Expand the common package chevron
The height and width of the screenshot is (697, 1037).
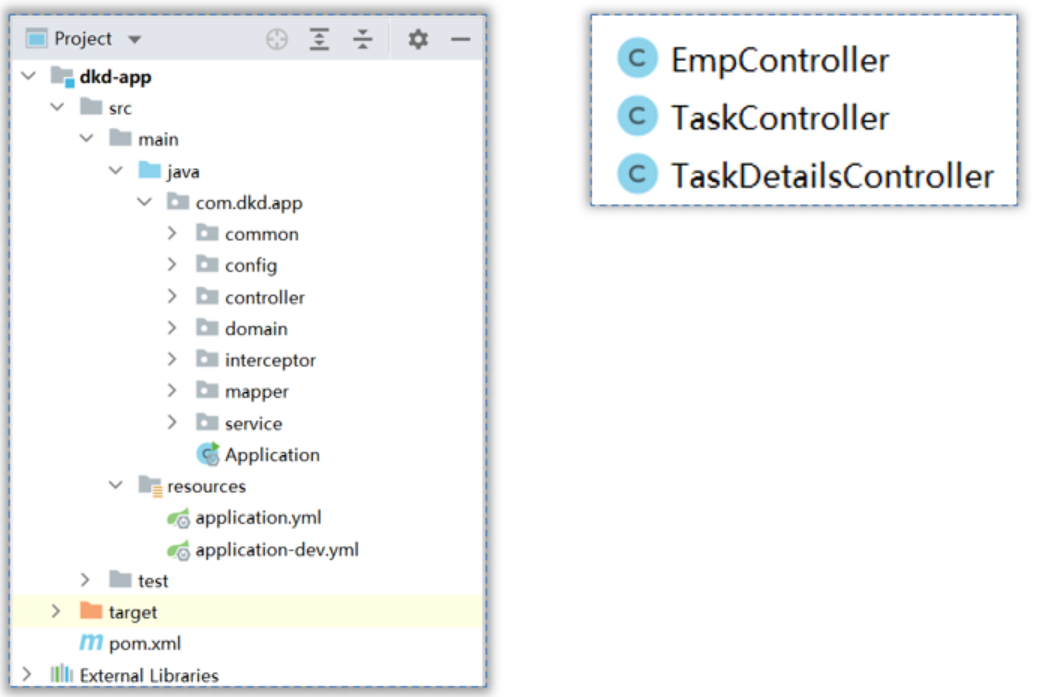[172, 233]
